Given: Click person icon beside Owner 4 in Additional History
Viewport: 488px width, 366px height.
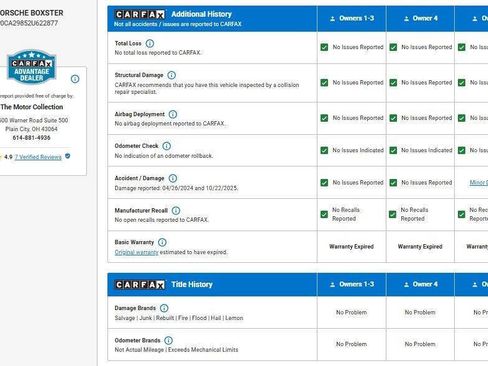Looking at the screenshot, I should point(406,19).
